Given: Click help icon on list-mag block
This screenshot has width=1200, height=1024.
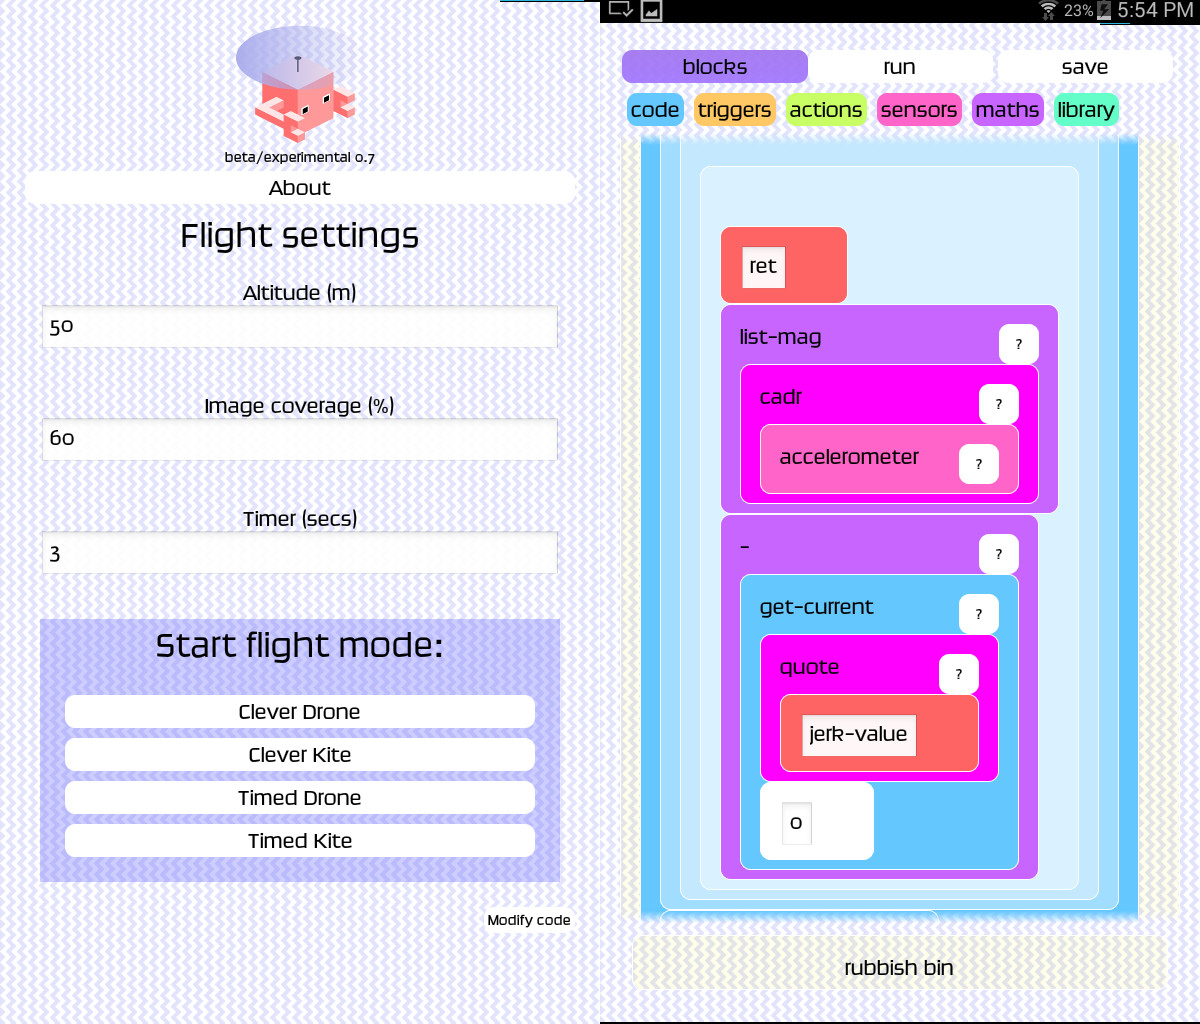Looking at the screenshot, I should click(1018, 344).
